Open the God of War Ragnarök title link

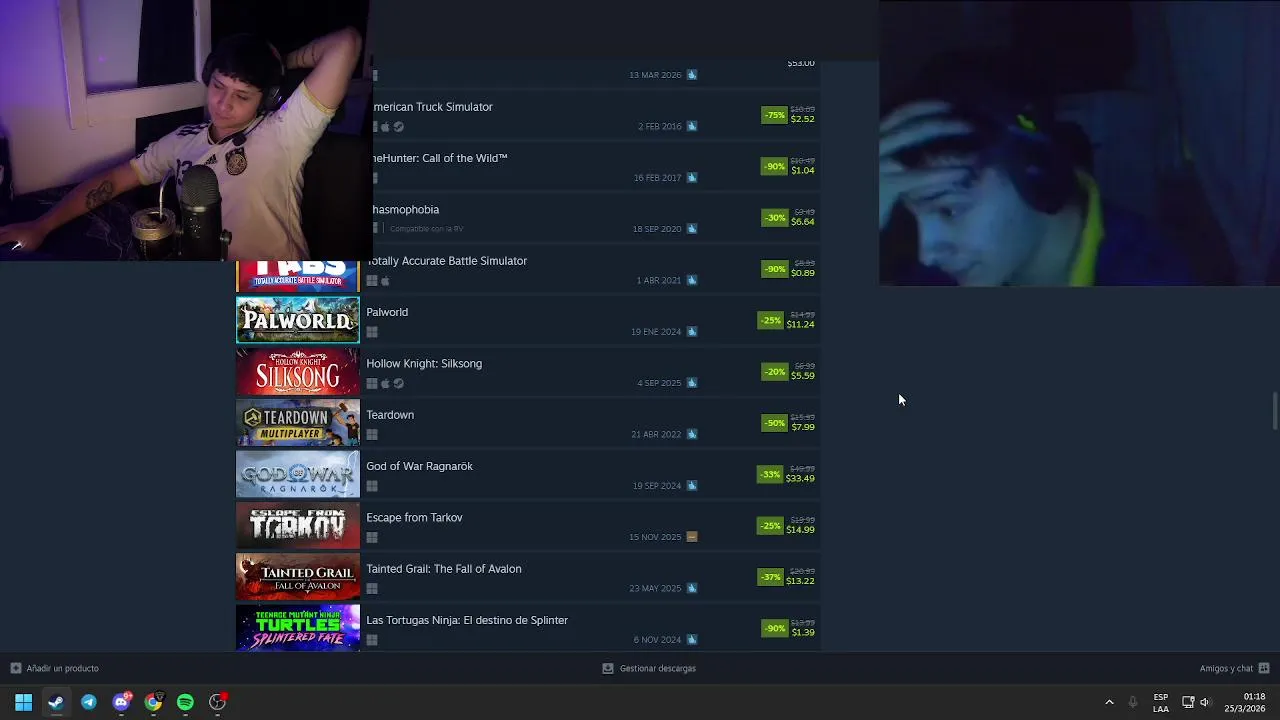[x=419, y=466]
